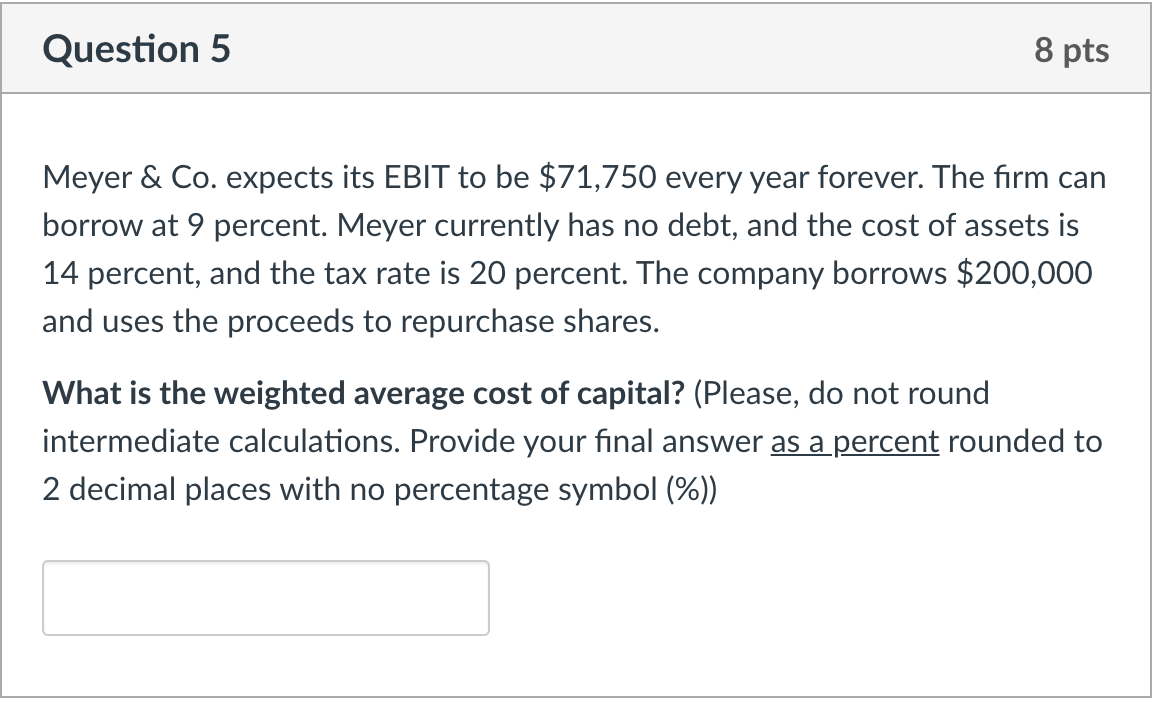Click the Question 5 title bar area
Viewport: 1162px width, 702px height.
[x=580, y=48]
